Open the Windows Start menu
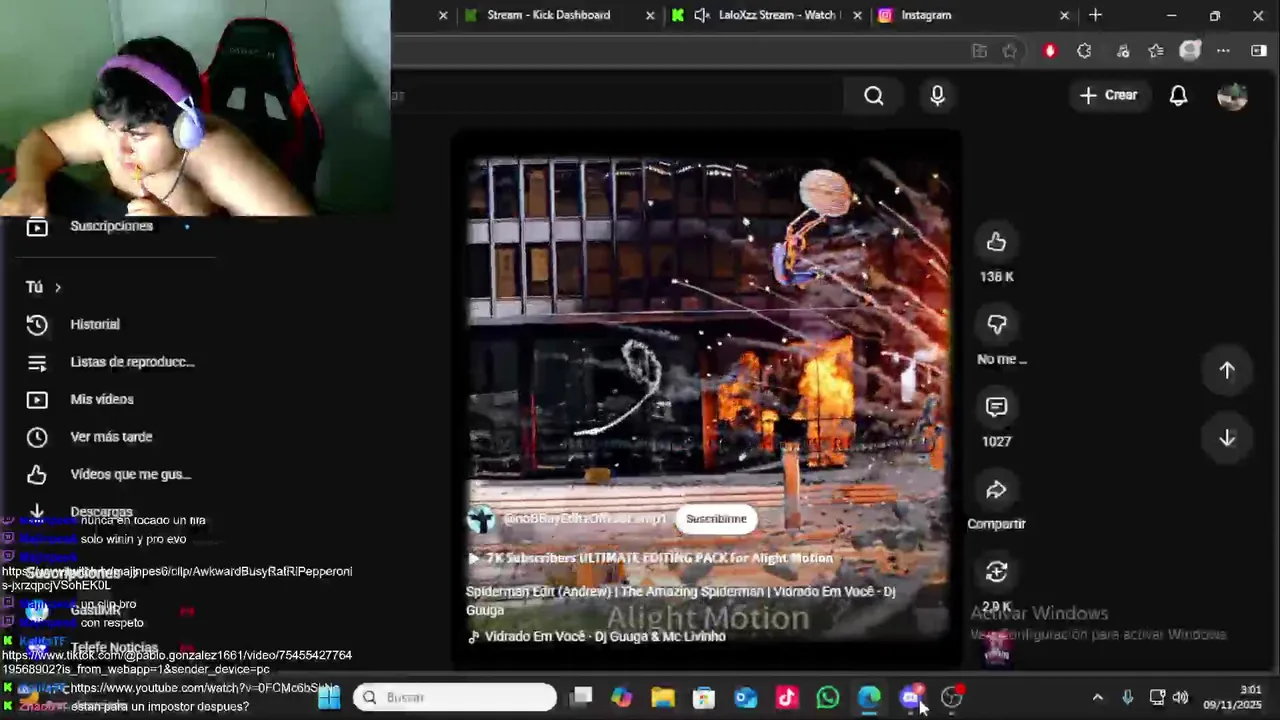Screen dimensions: 1280x720 pyautogui.click(x=329, y=697)
